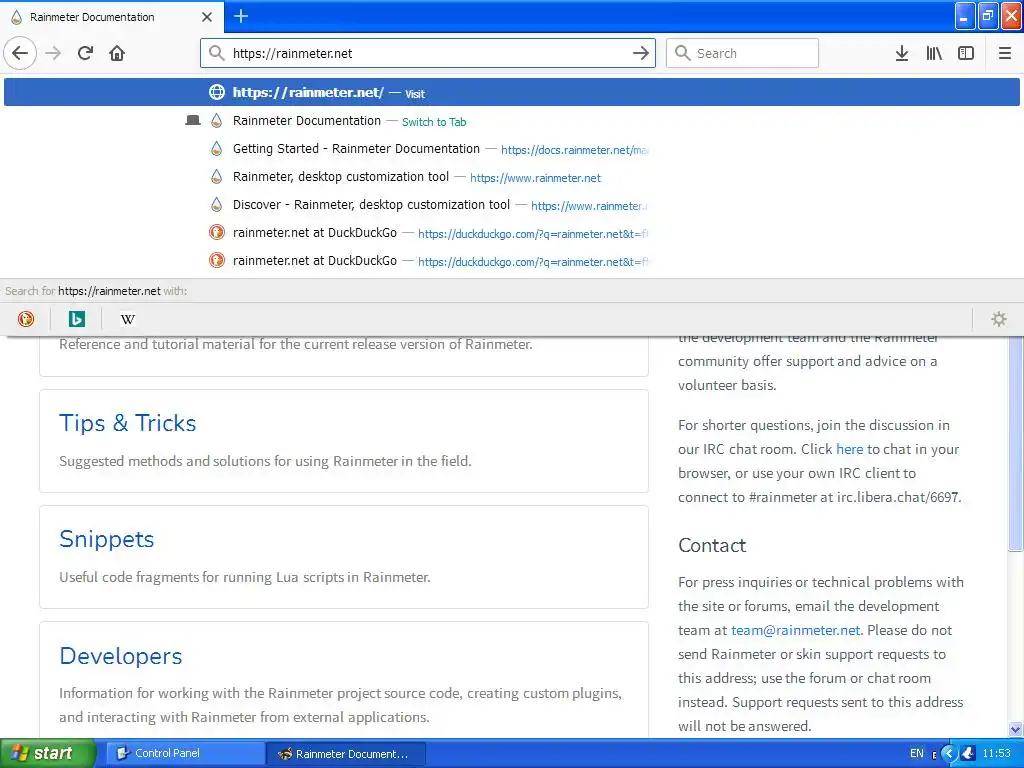Open the hamburger application menu
Viewport: 1024px width, 768px height.
(1004, 53)
